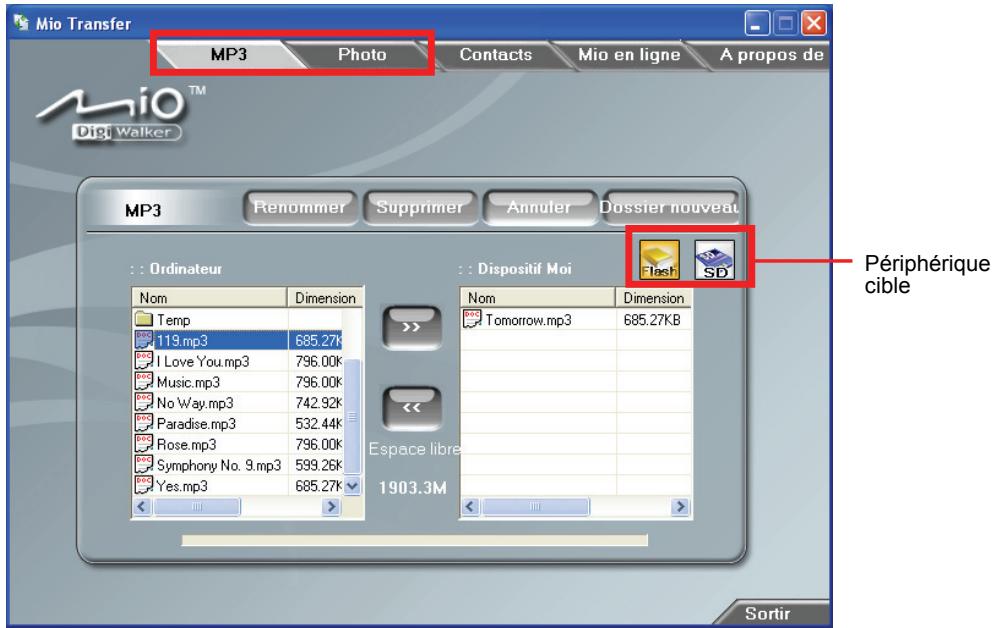
Task: Click the Tomorrow.mp3 file icon
Action: (472, 319)
